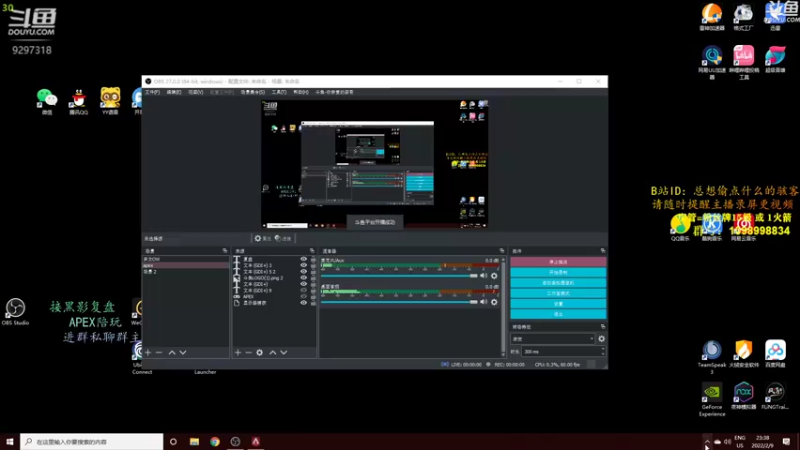Pop out the Scene Transitions dock panel
Image resolution: width=800 pixels, height=450 pixels.
click(603, 327)
